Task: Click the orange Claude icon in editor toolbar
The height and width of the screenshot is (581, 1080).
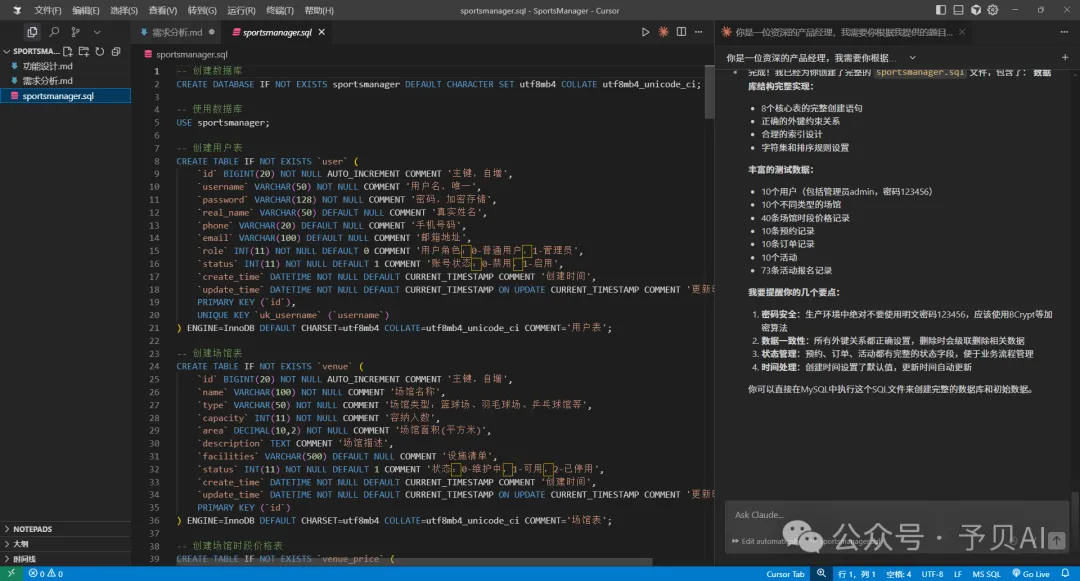Action: pos(663,32)
